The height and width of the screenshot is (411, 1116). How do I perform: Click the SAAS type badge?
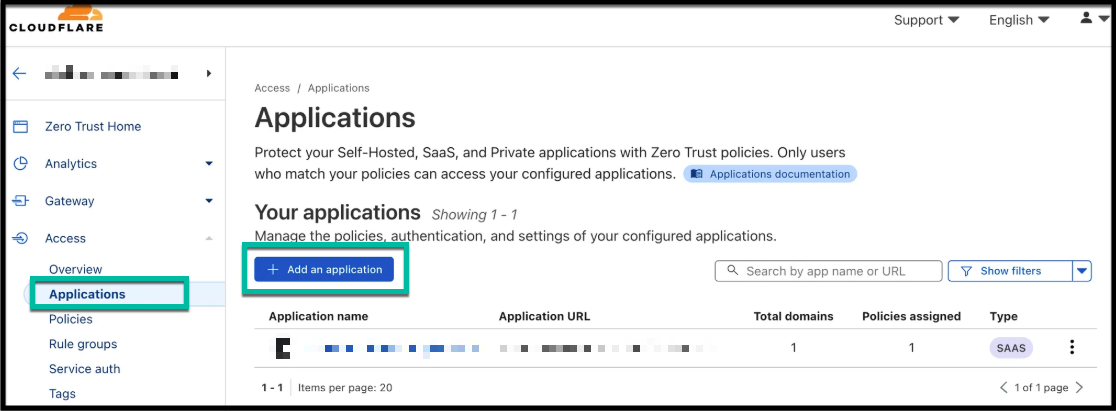point(1011,348)
